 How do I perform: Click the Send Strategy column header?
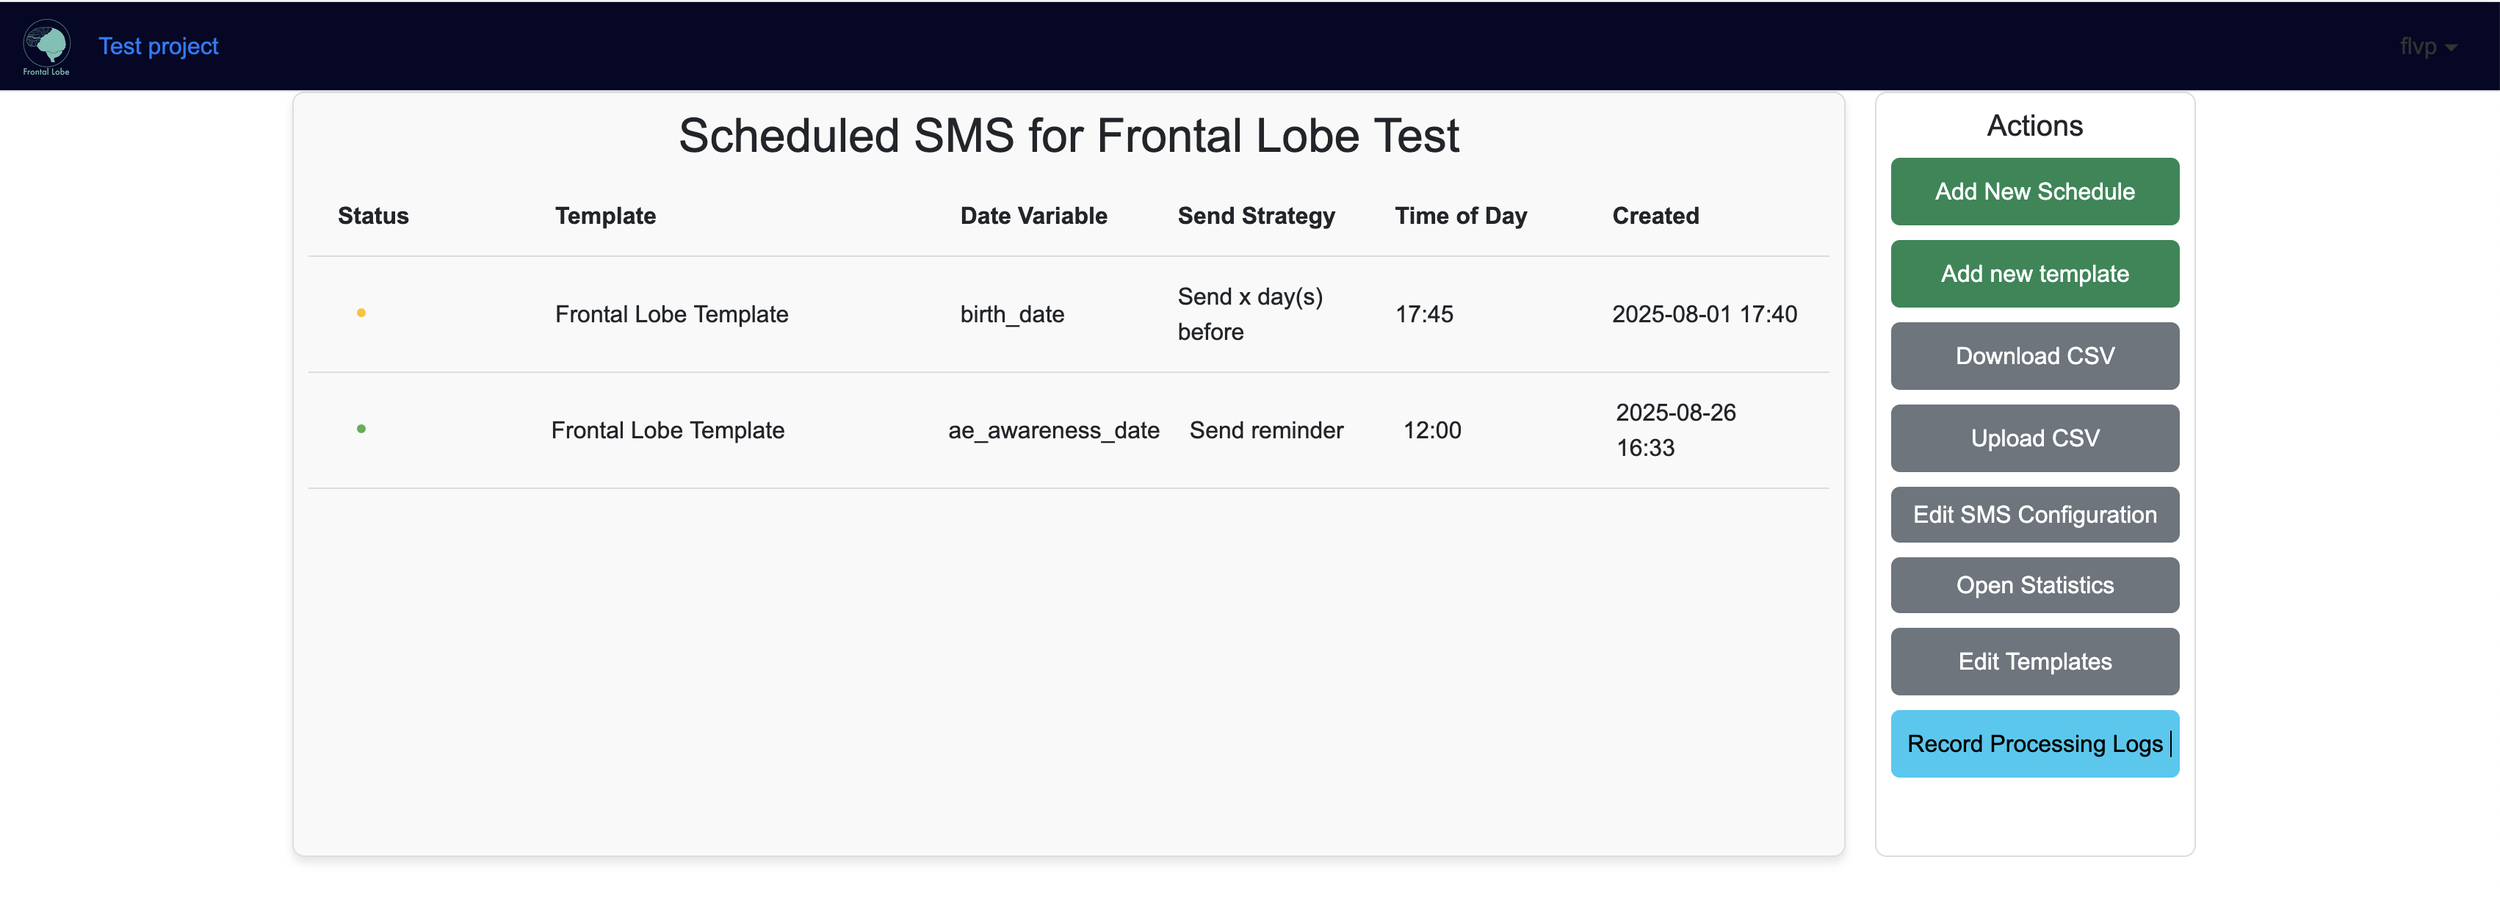click(x=1256, y=216)
